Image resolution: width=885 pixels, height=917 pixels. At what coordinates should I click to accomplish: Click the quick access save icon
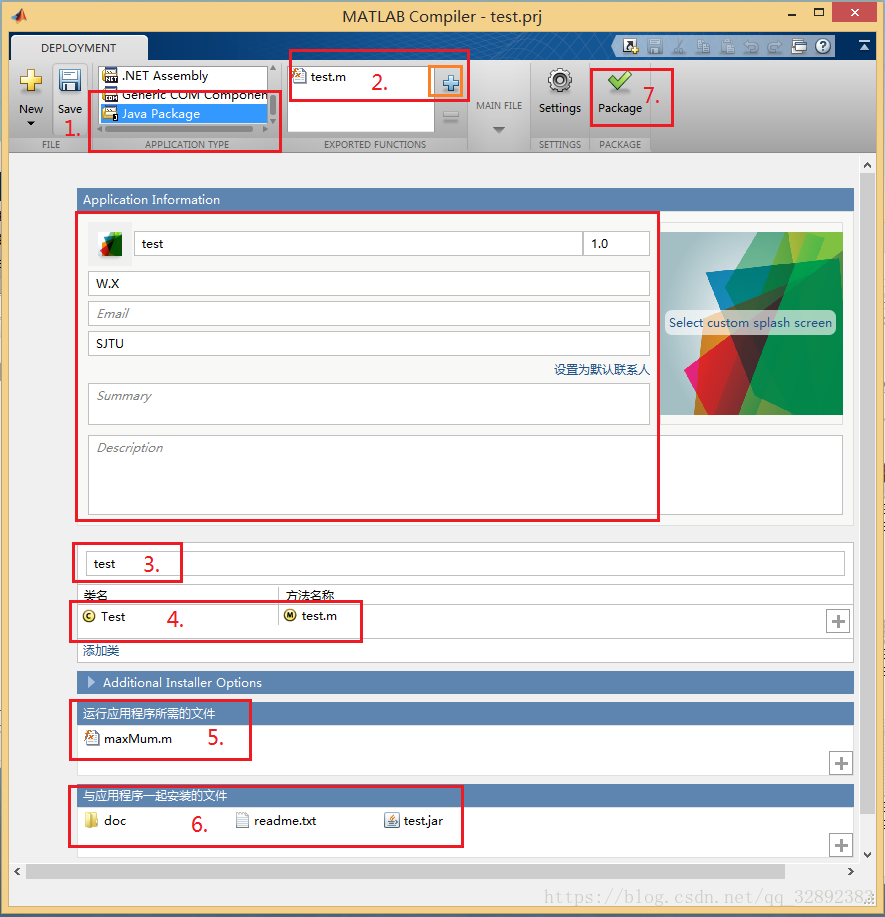(655, 46)
